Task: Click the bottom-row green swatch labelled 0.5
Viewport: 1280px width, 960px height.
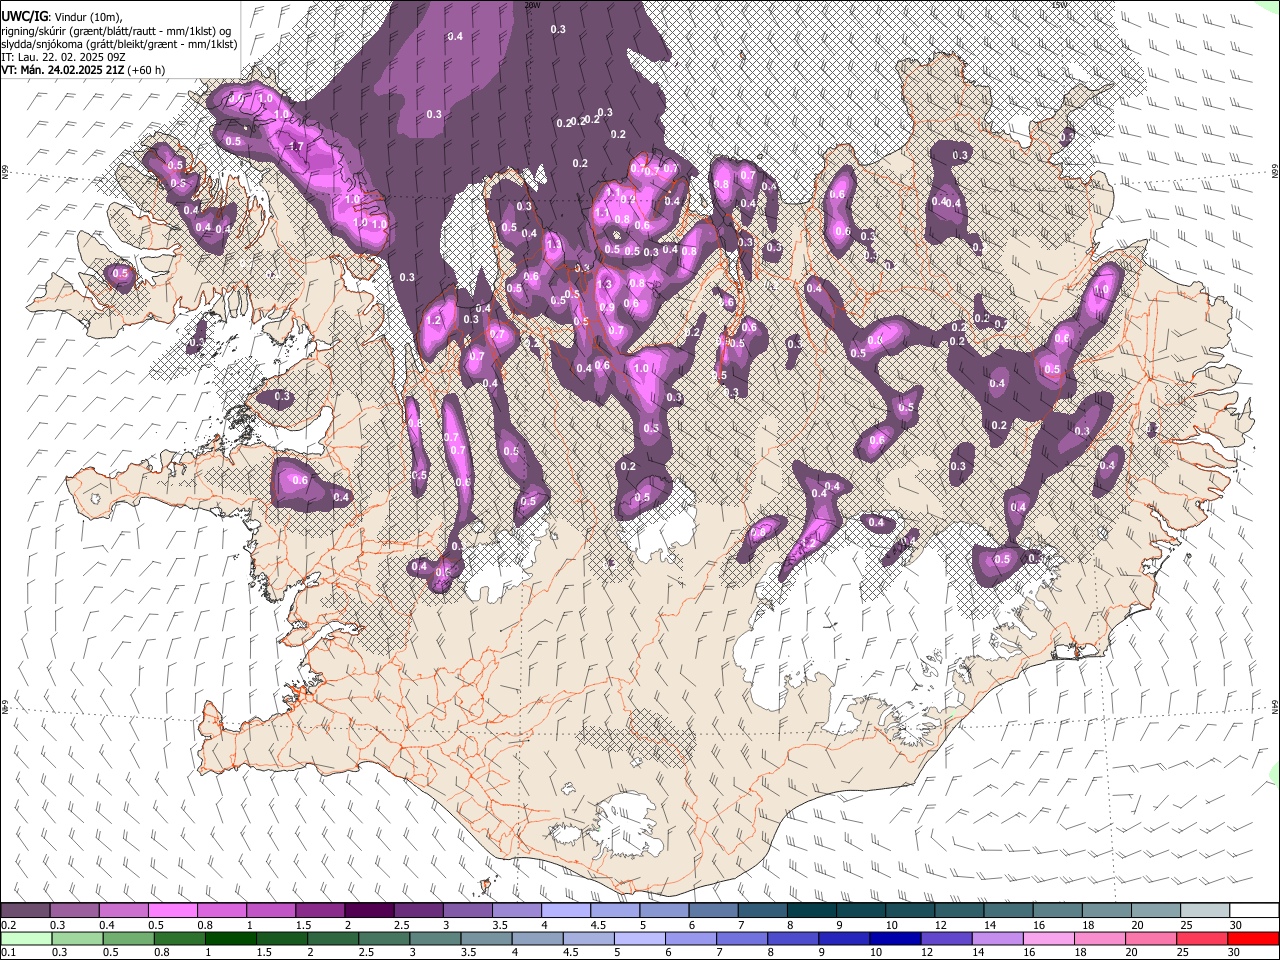Action: tap(128, 939)
